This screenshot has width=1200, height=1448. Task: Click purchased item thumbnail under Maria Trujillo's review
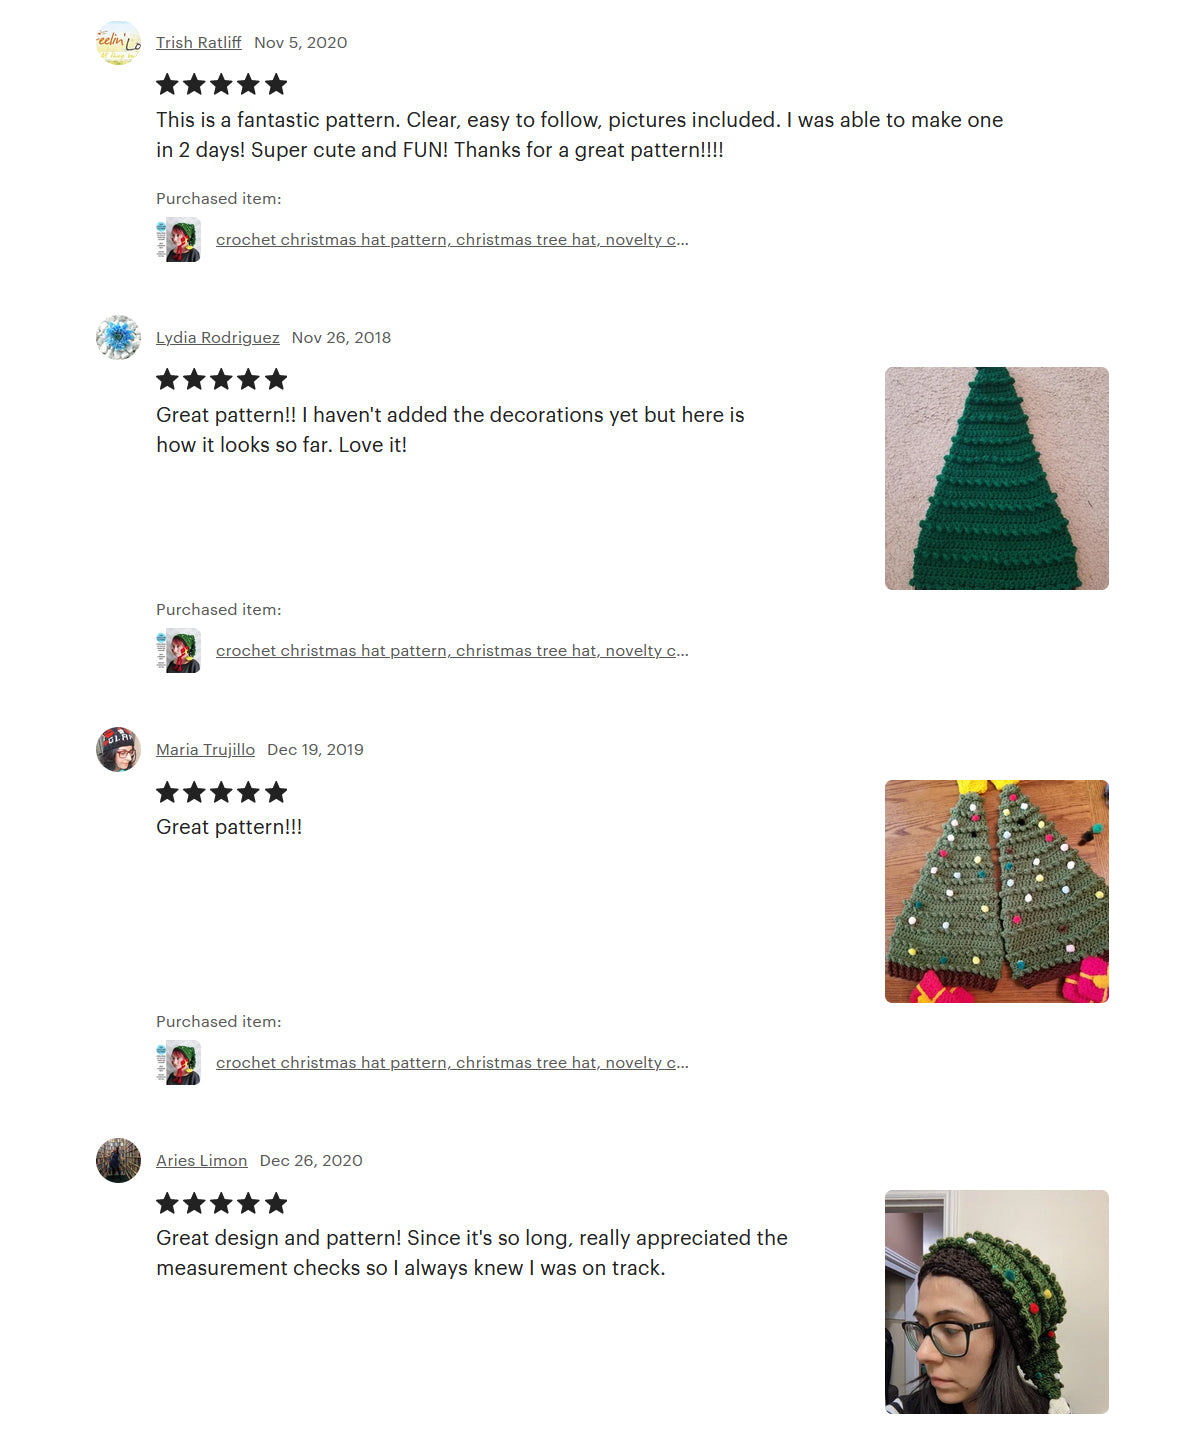178,1063
